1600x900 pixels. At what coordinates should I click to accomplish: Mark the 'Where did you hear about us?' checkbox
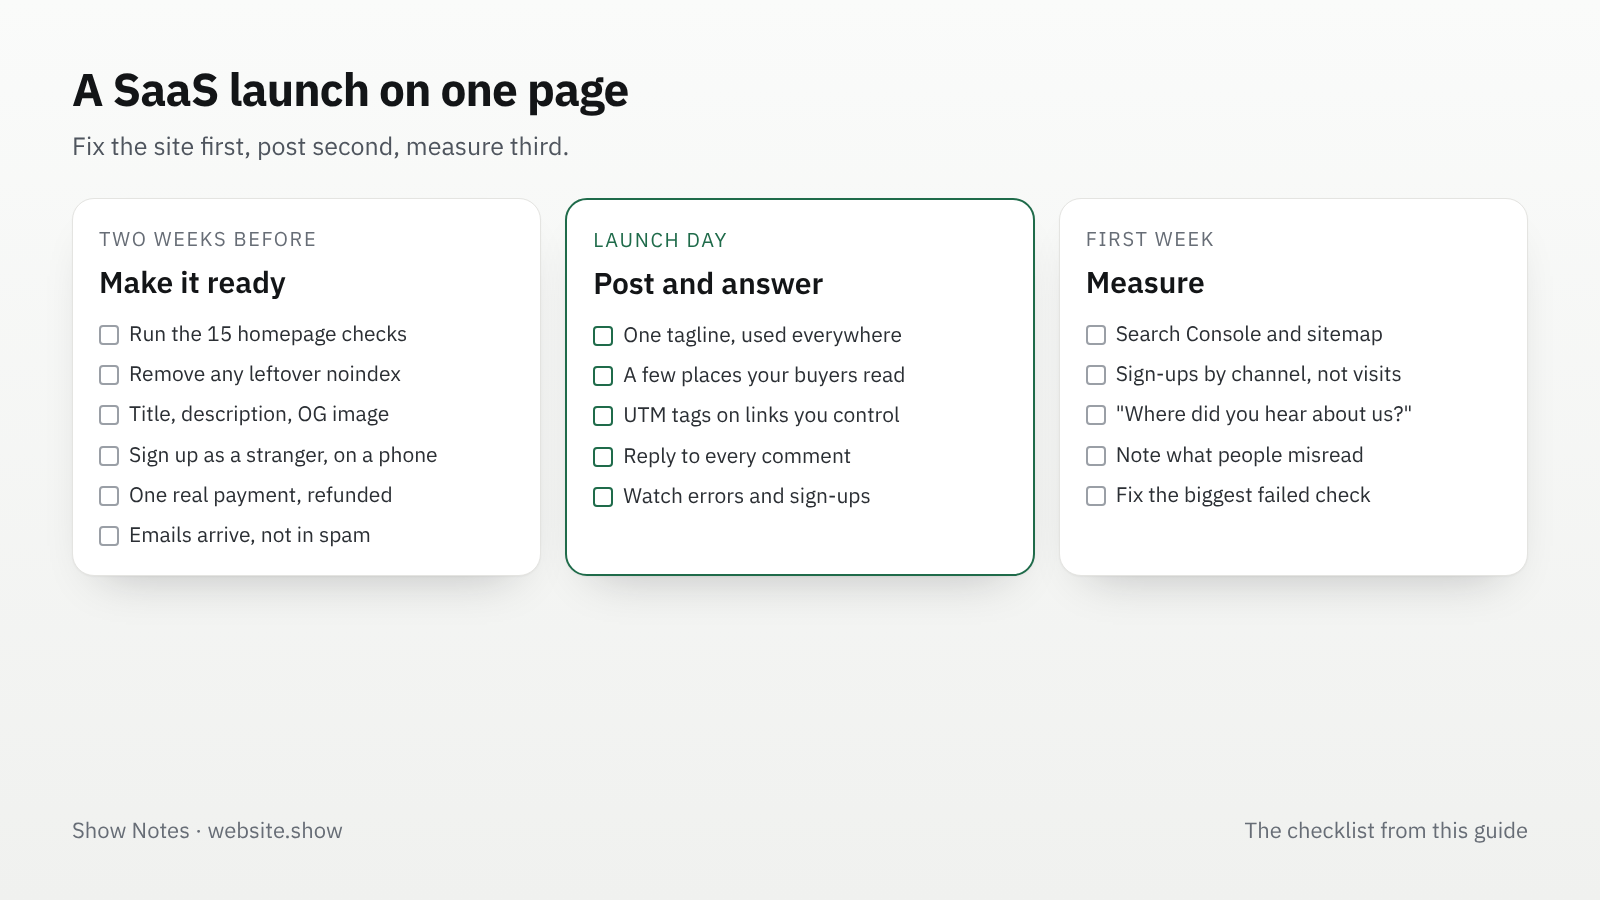point(1096,415)
